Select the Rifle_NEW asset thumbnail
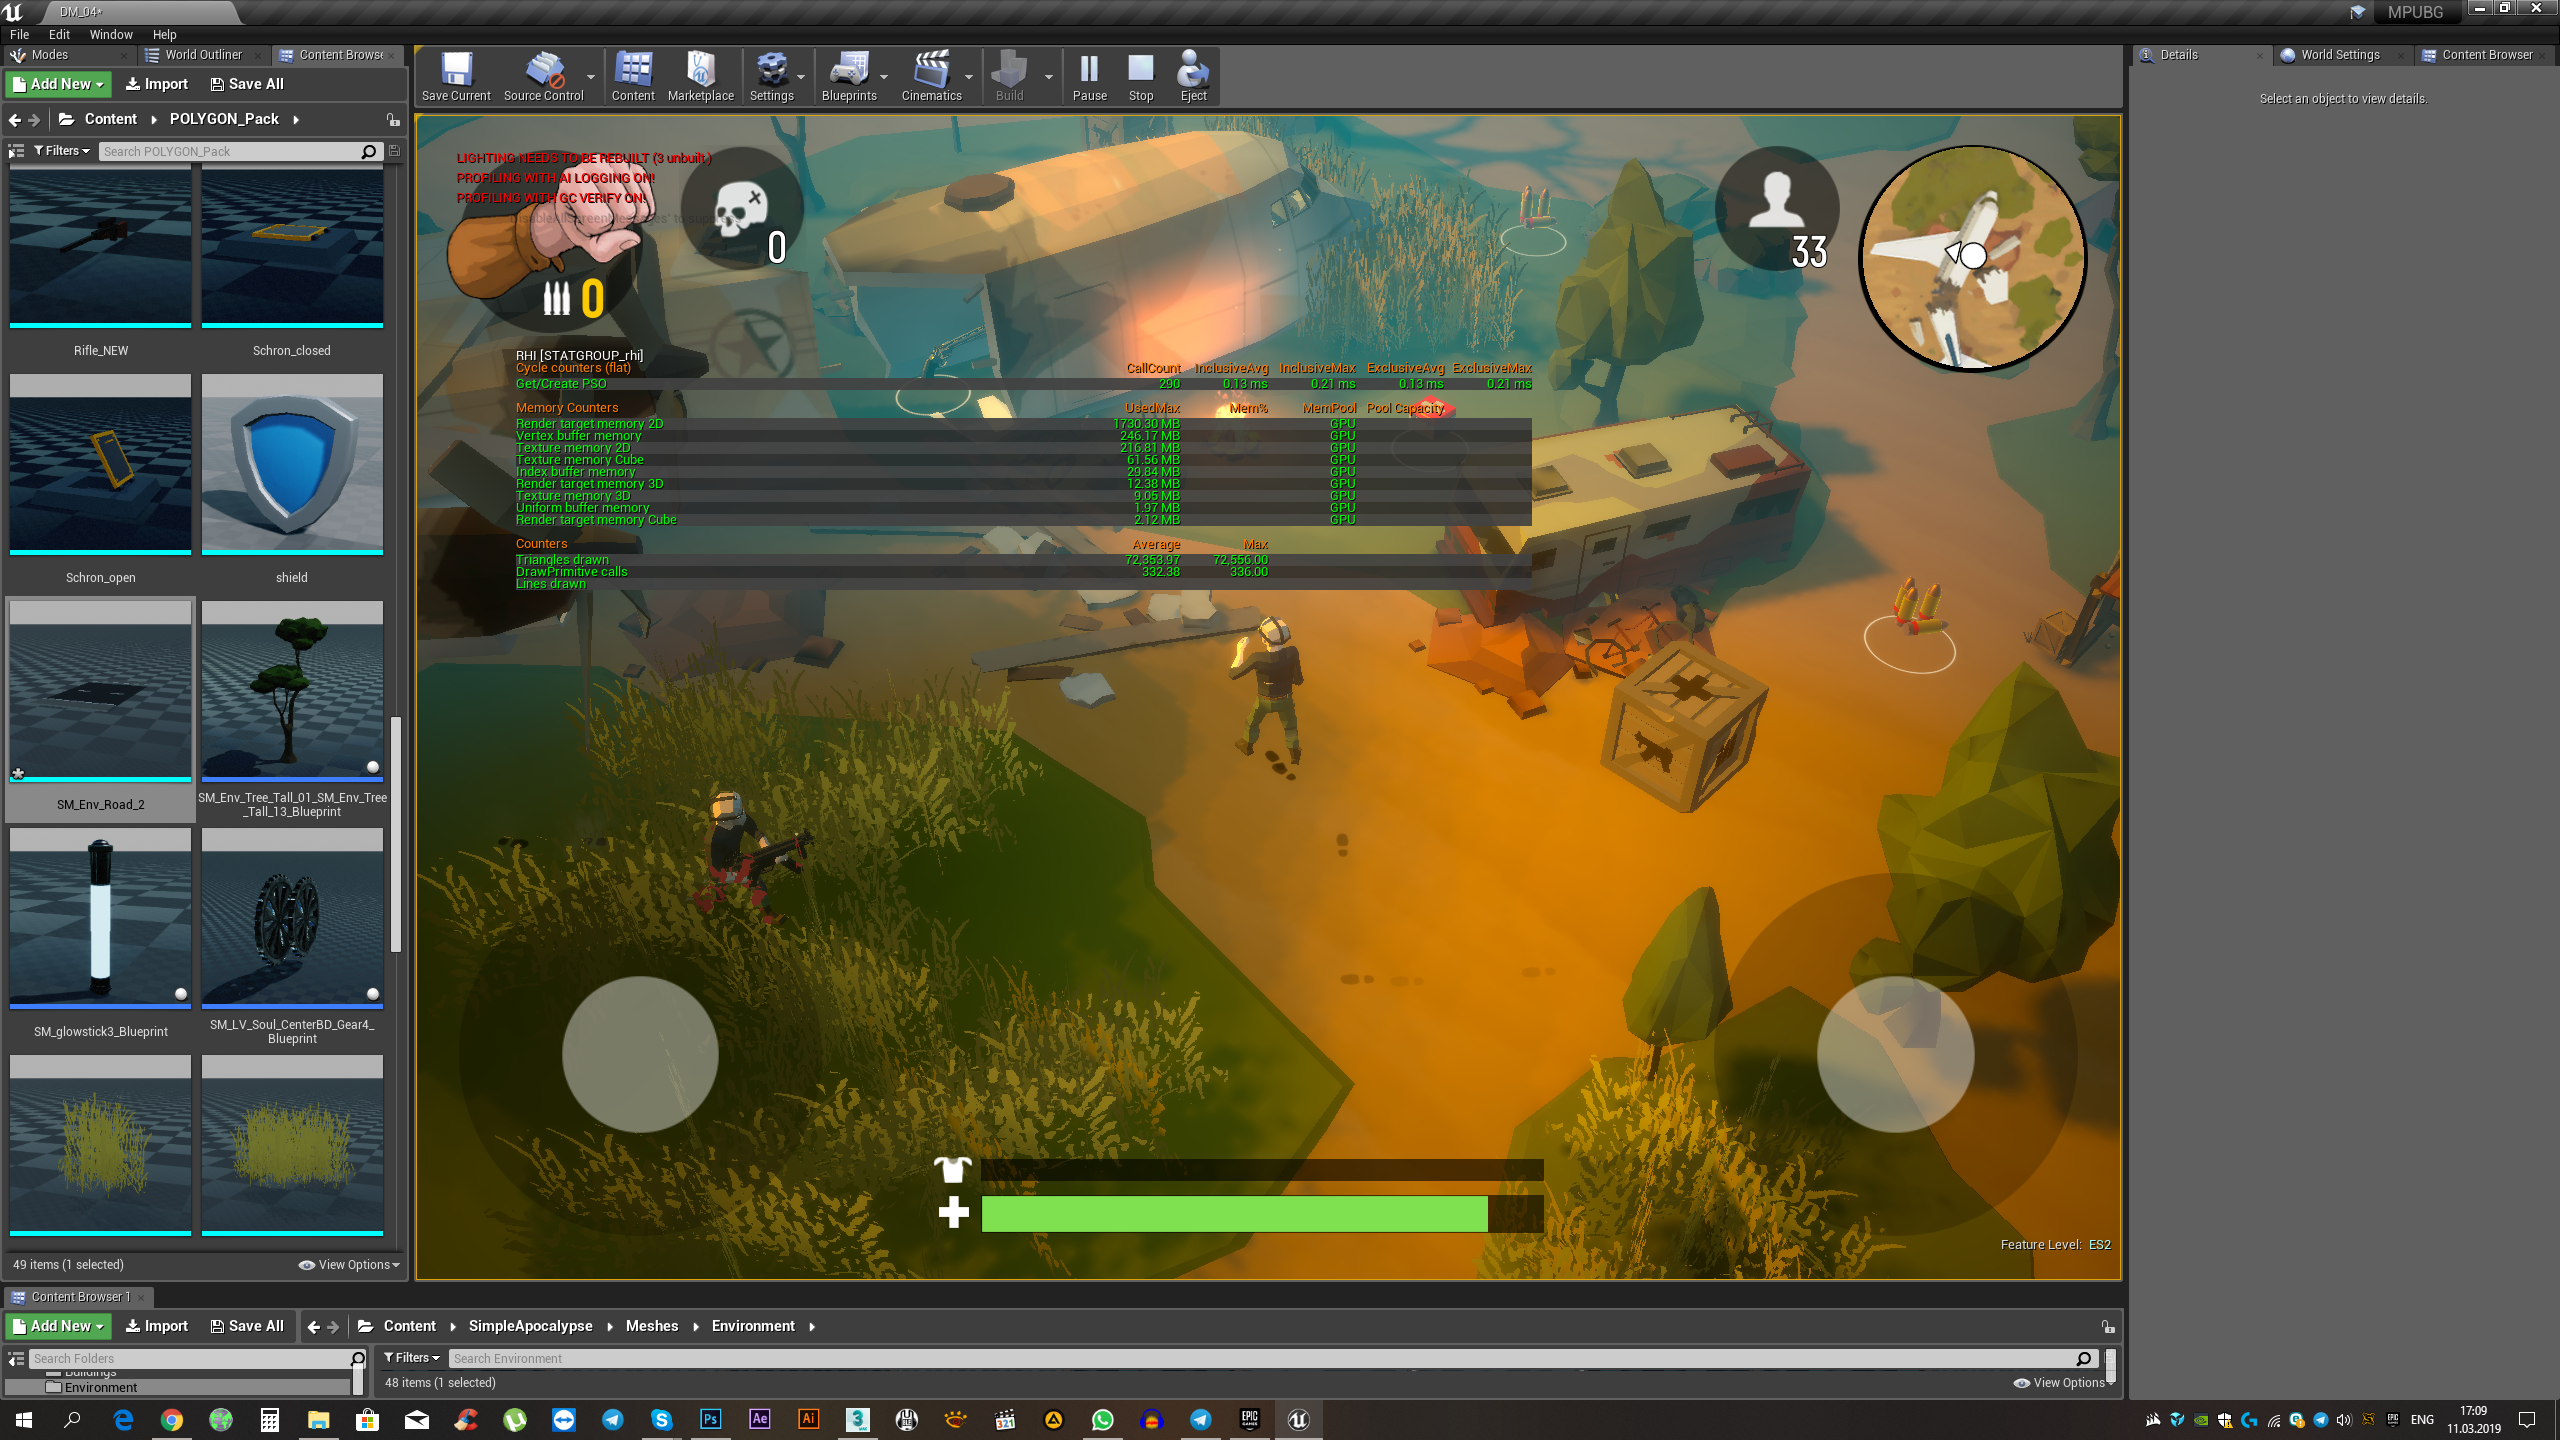This screenshot has width=2560, height=1440. 100,247
